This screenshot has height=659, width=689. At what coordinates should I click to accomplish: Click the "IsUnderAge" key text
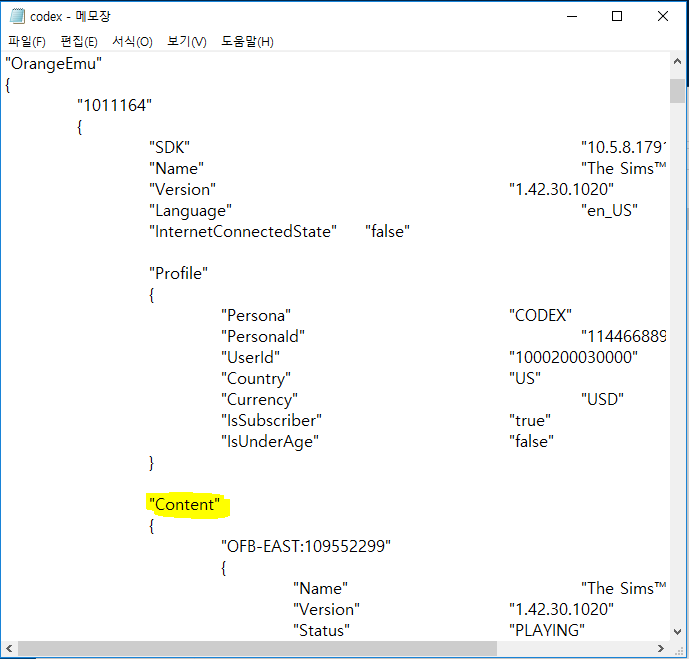click(x=270, y=442)
